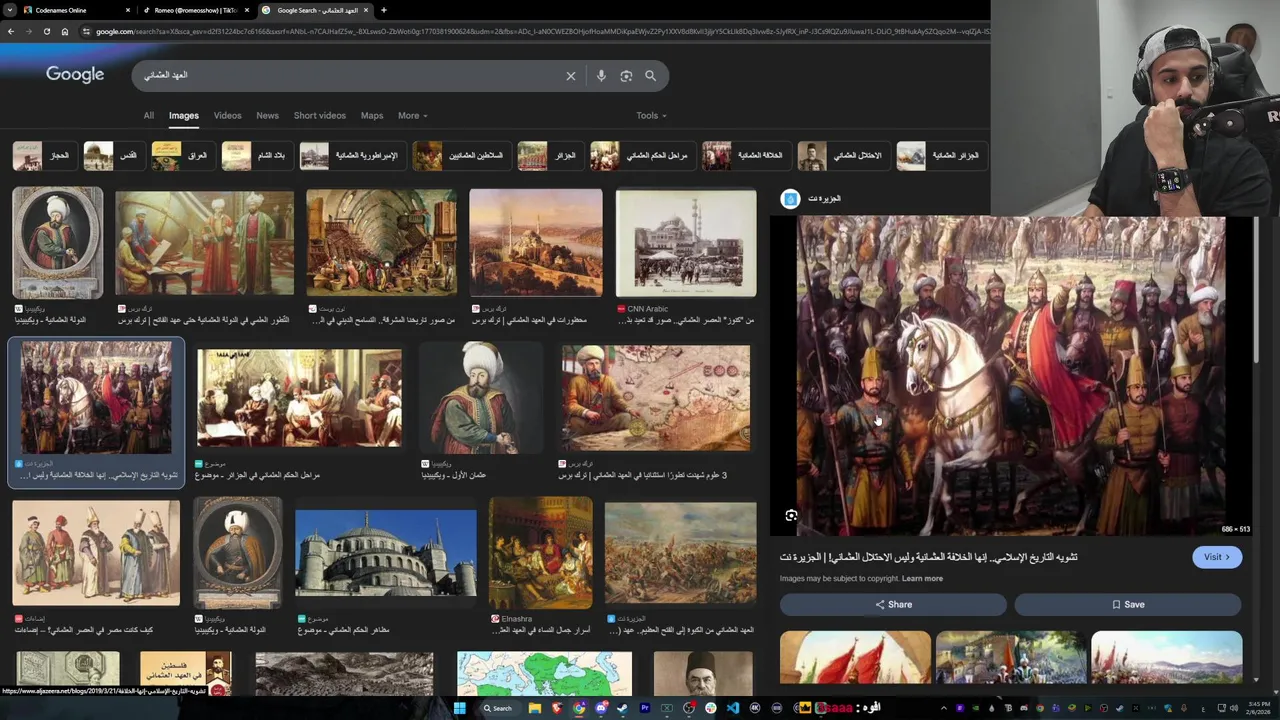This screenshot has width=1280, height=720.
Task: Go back with the browser back arrow
Action: (10, 31)
